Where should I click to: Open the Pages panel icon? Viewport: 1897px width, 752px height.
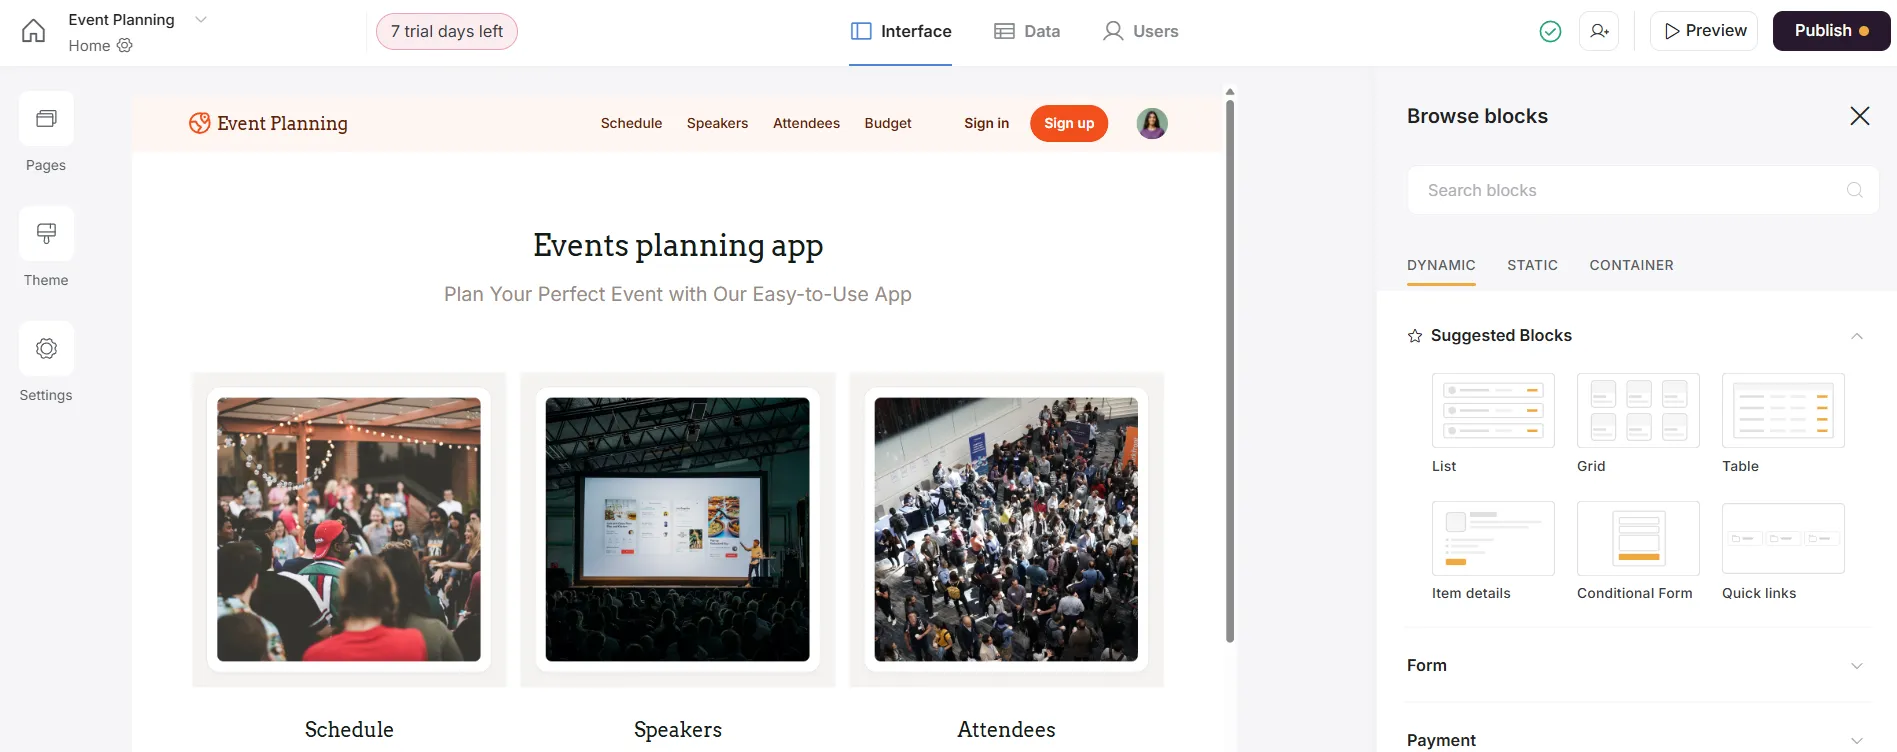tap(46, 119)
